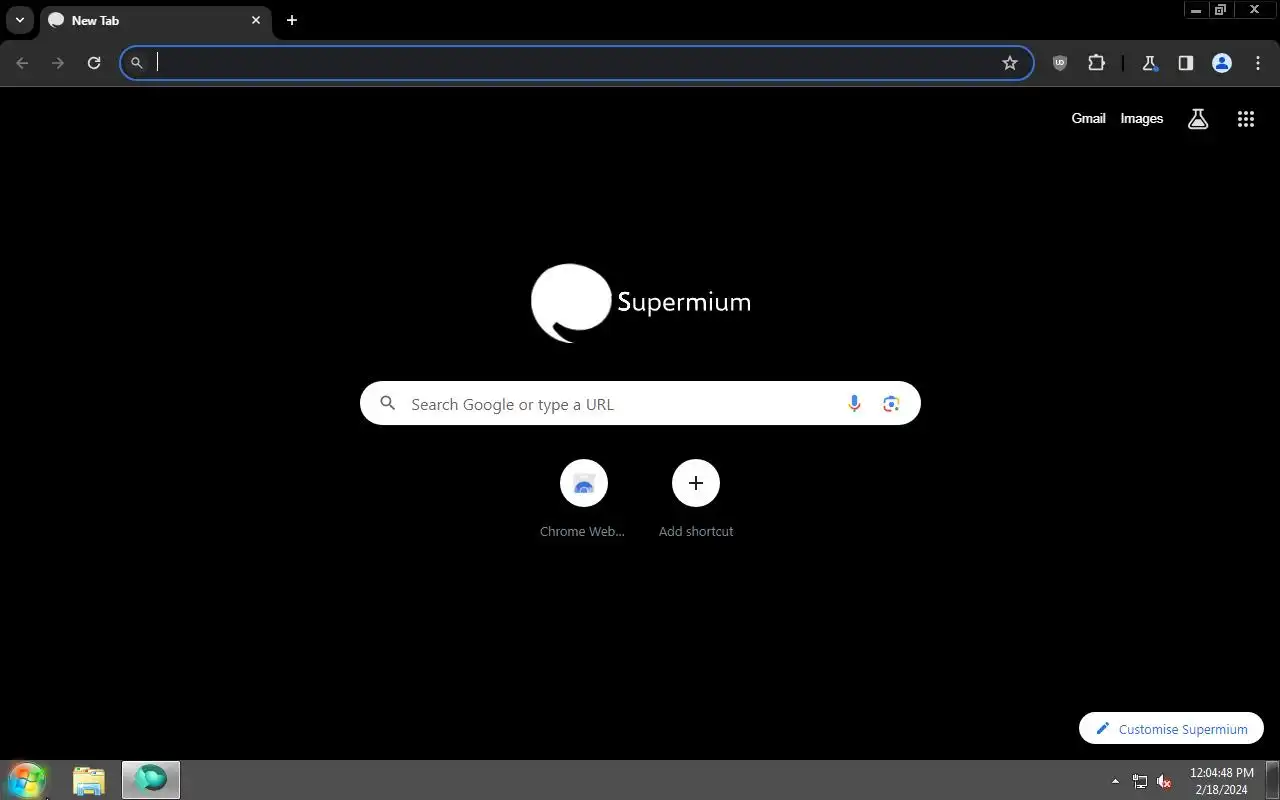Open the profile avatar menu
1280x800 pixels.
point(1222,63)
